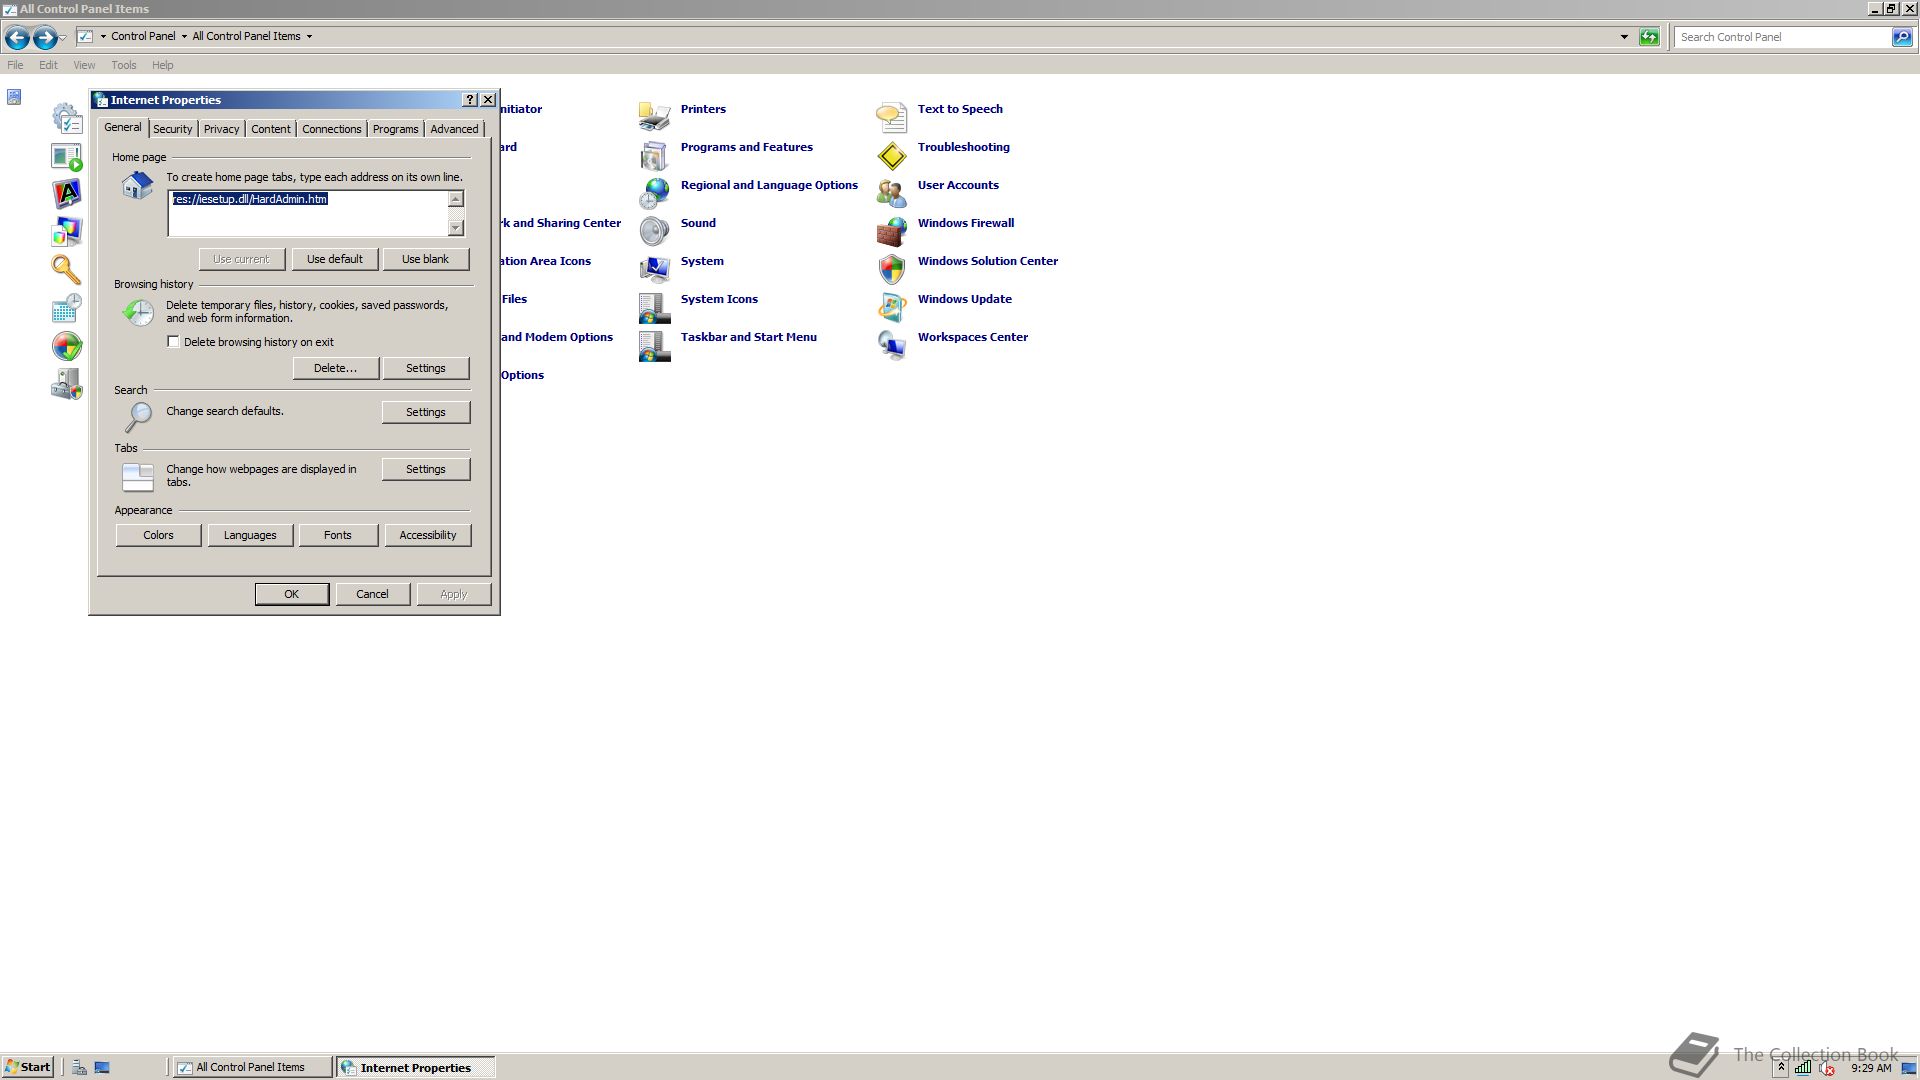Open Tabs Settings button

[x=426, y=469]
